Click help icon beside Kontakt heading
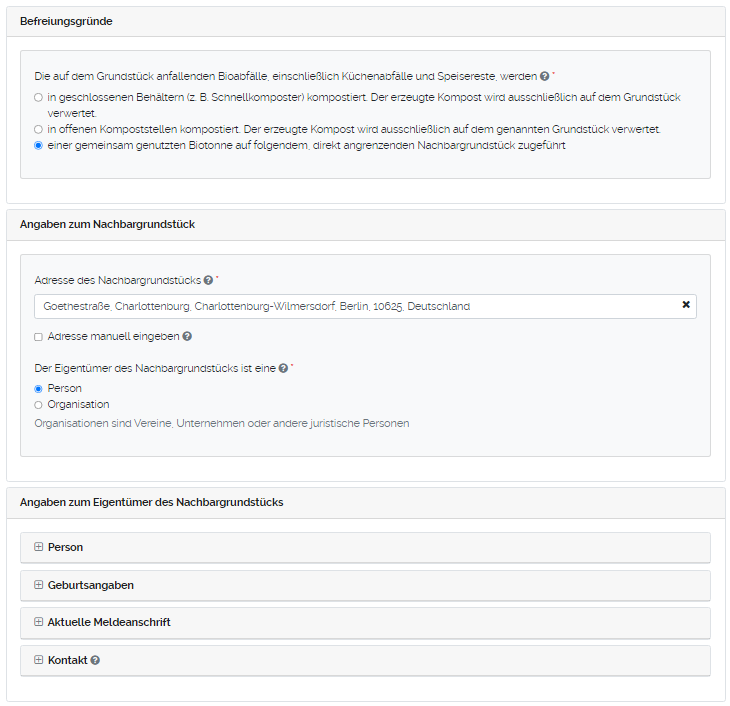This screenshot has width=730, height=706. click(95, 661)
